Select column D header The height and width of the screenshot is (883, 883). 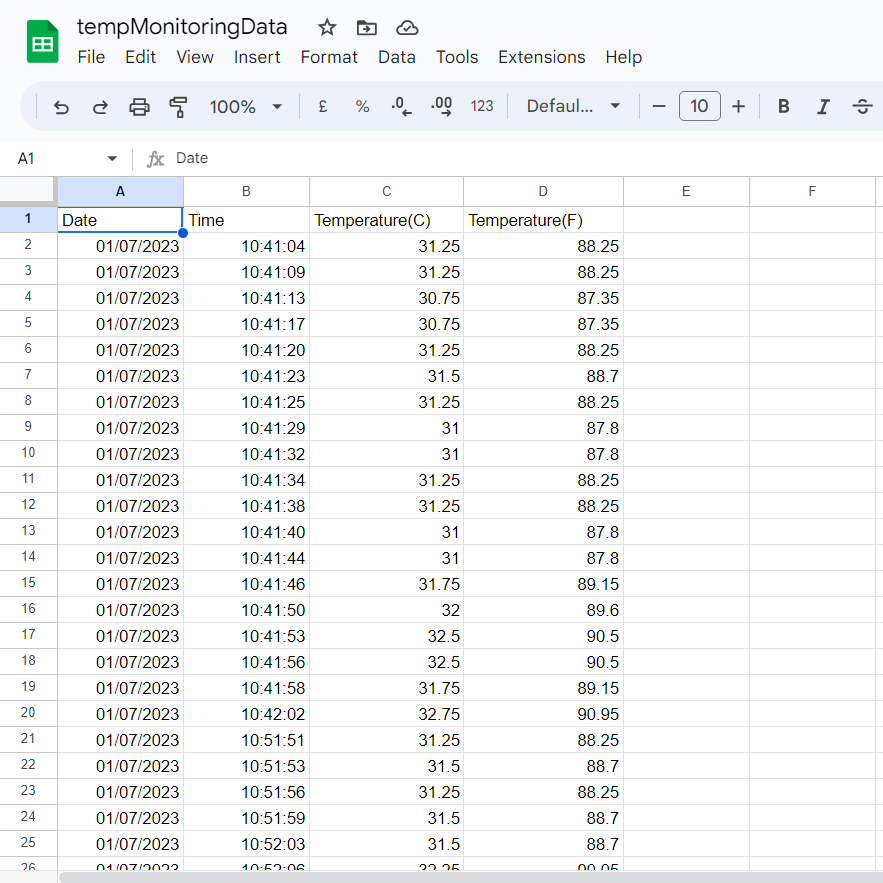click(x=543, y=191)
